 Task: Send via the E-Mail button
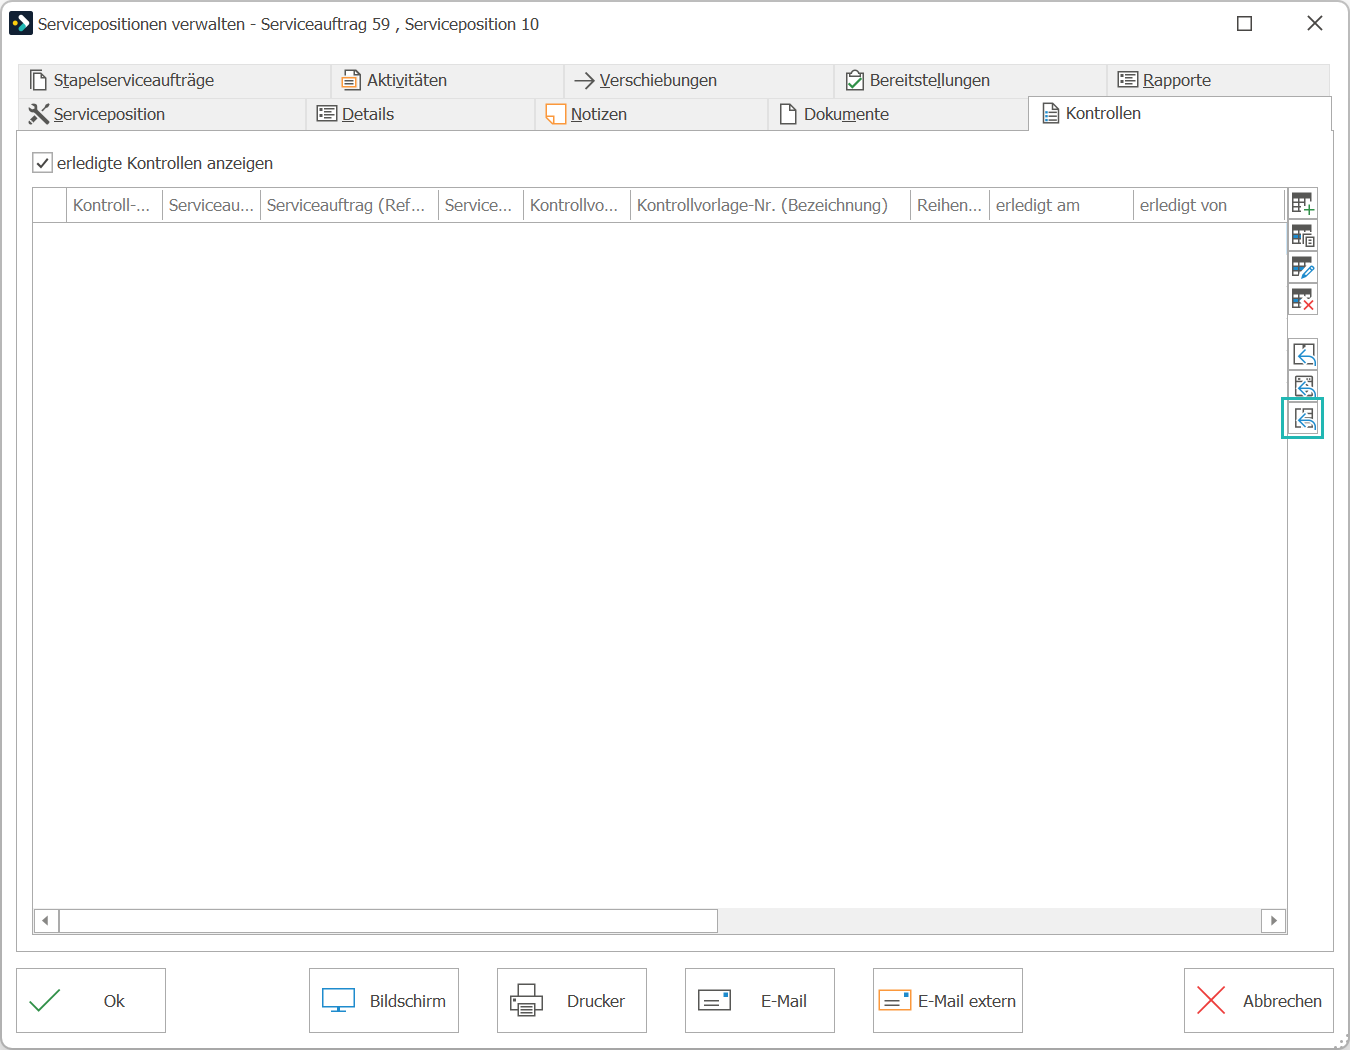(760, 1000)
